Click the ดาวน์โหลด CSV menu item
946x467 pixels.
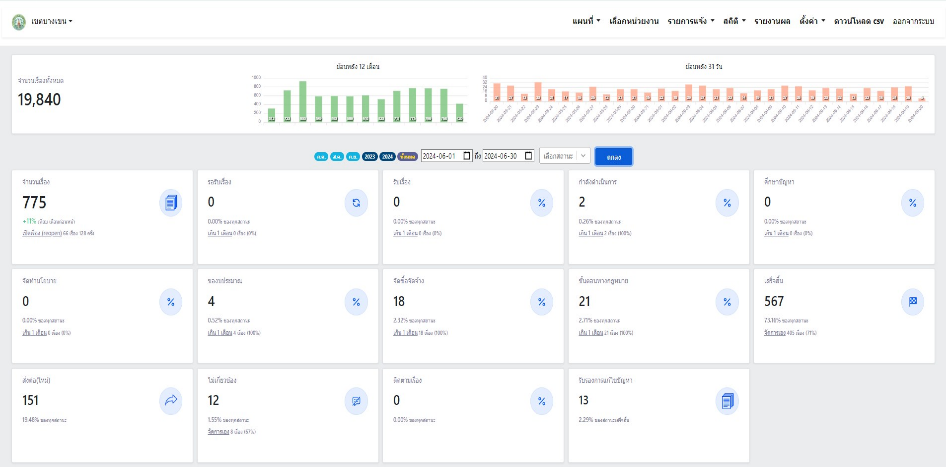click(x=859, y=21)
